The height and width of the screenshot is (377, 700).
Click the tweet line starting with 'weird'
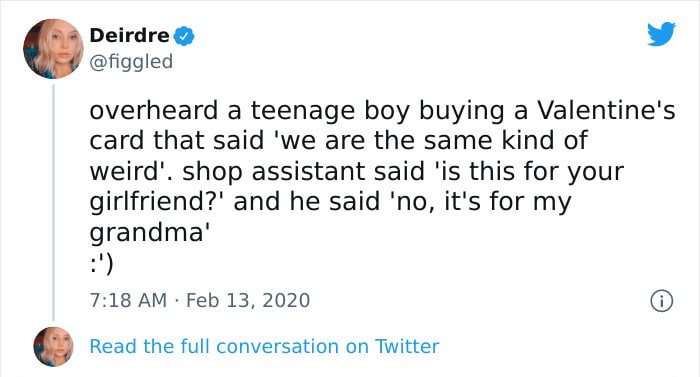tap(356, 172)
